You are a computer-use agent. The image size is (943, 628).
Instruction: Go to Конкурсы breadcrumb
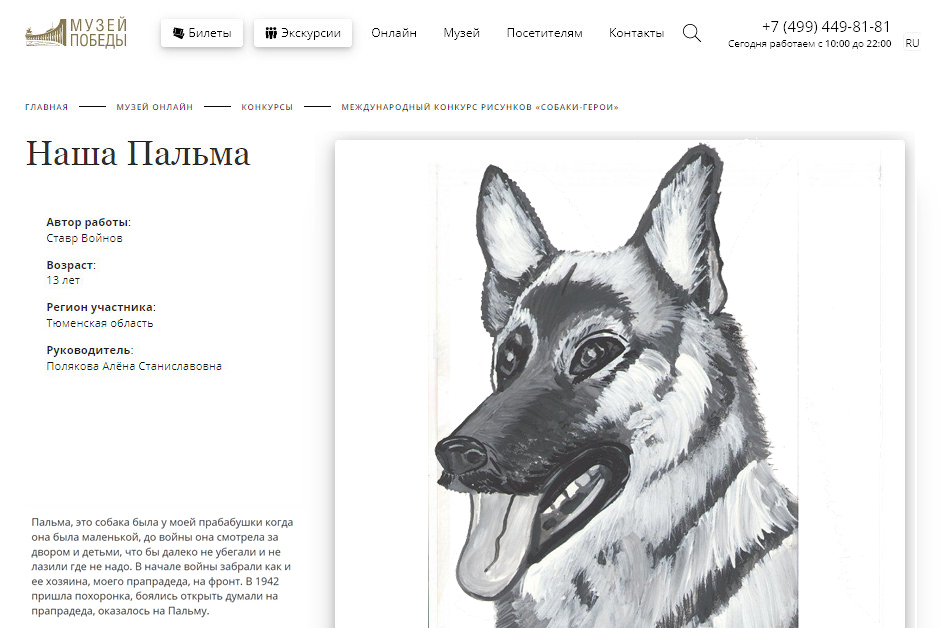coord(267,107)
